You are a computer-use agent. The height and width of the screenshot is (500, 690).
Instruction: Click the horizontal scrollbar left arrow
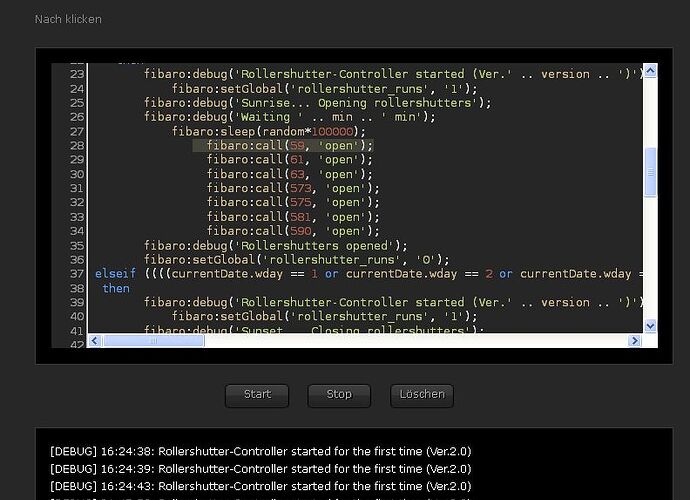point(96,341)
